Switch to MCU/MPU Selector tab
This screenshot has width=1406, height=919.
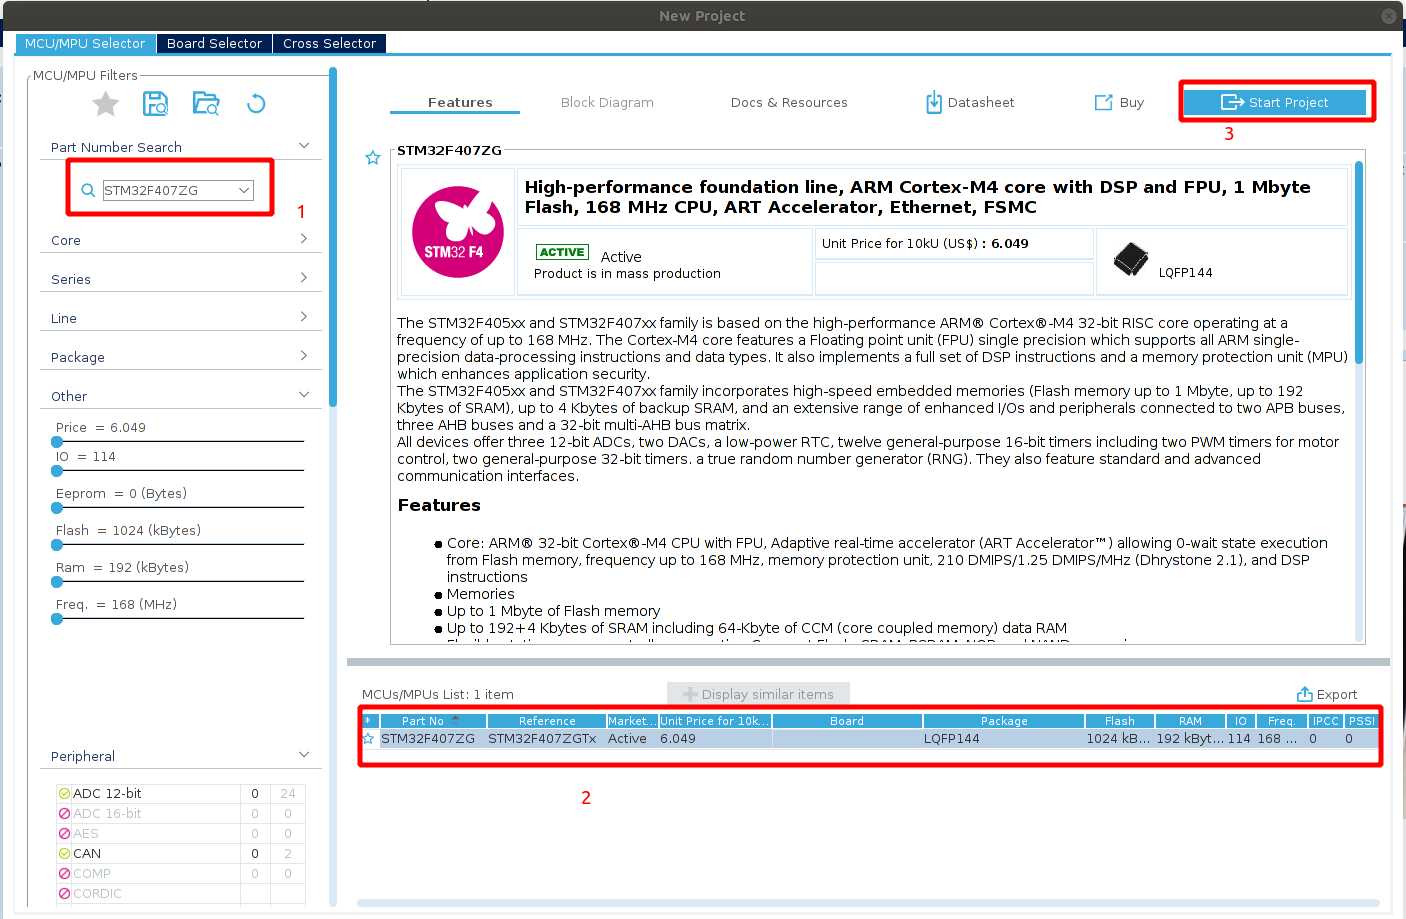85,43
